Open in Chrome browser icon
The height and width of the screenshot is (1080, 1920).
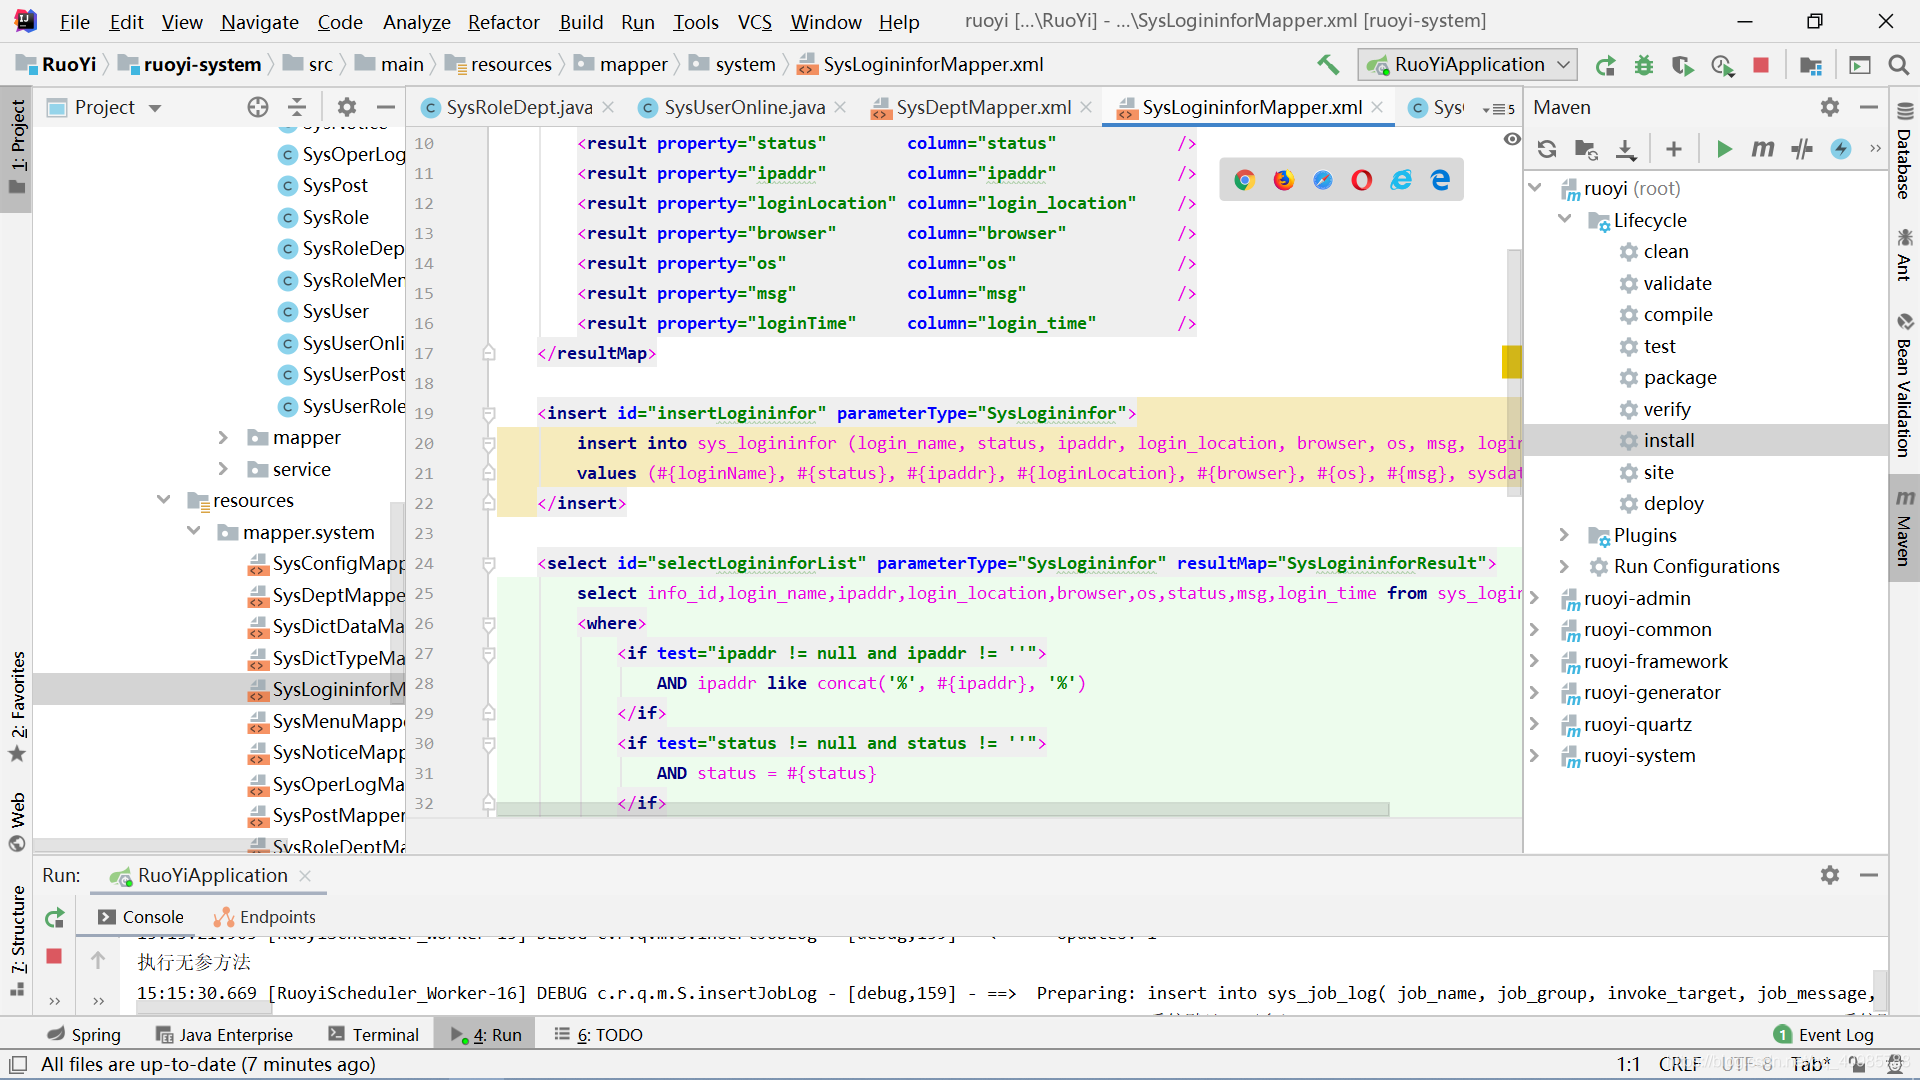(x=1244, y=180)
